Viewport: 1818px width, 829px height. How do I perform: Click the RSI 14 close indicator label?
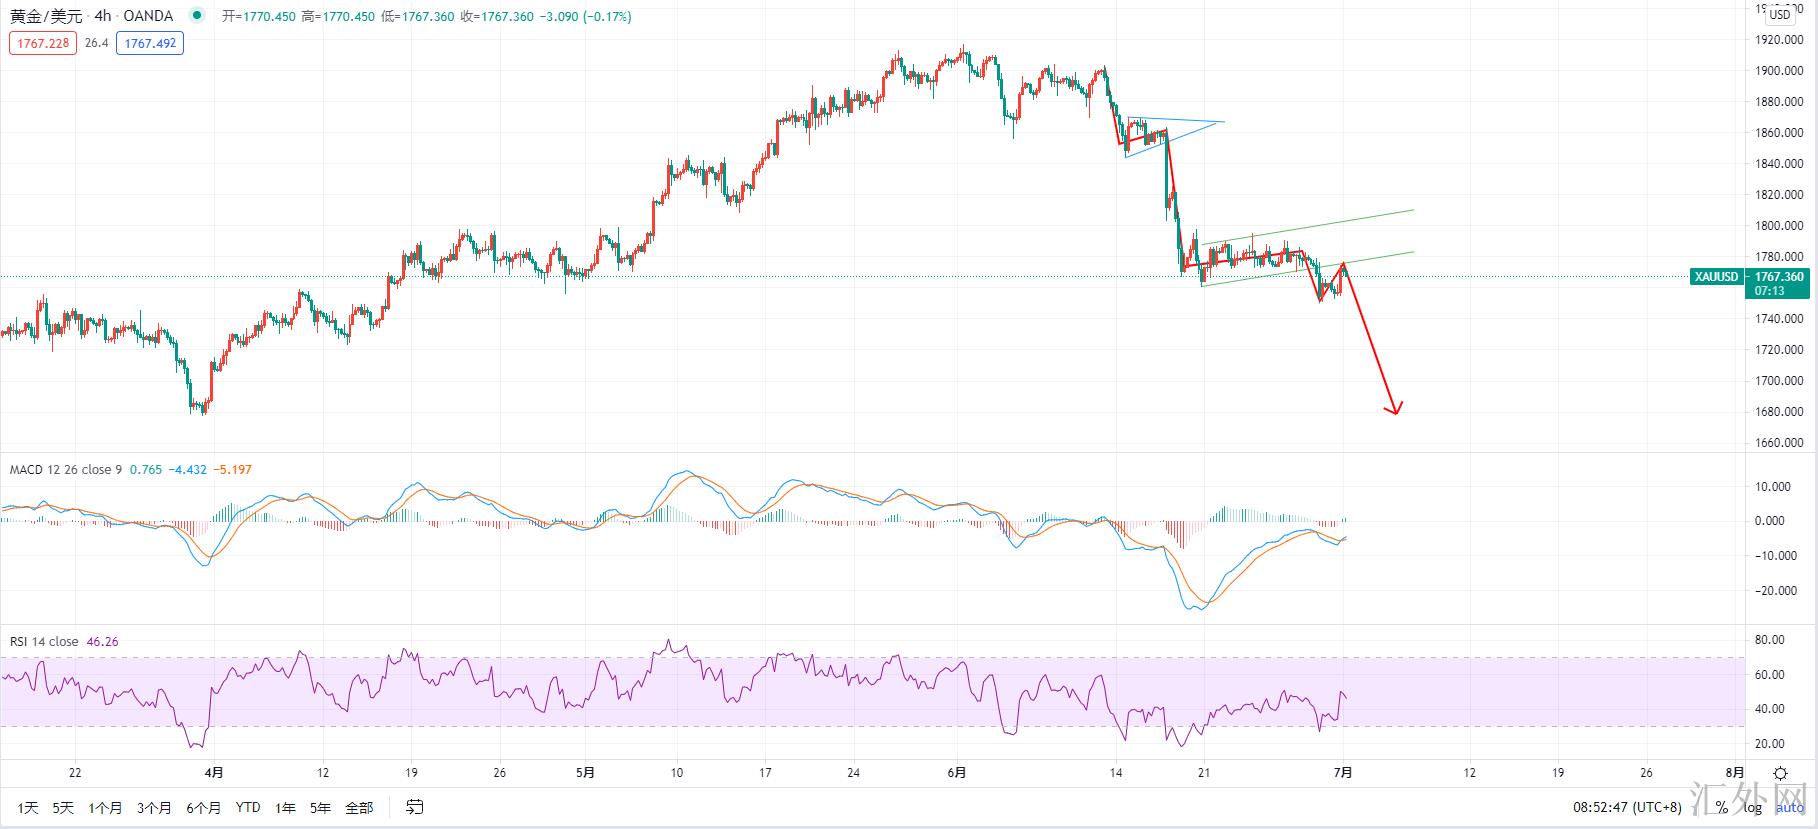pyautogui.click(x=44, y=641)
